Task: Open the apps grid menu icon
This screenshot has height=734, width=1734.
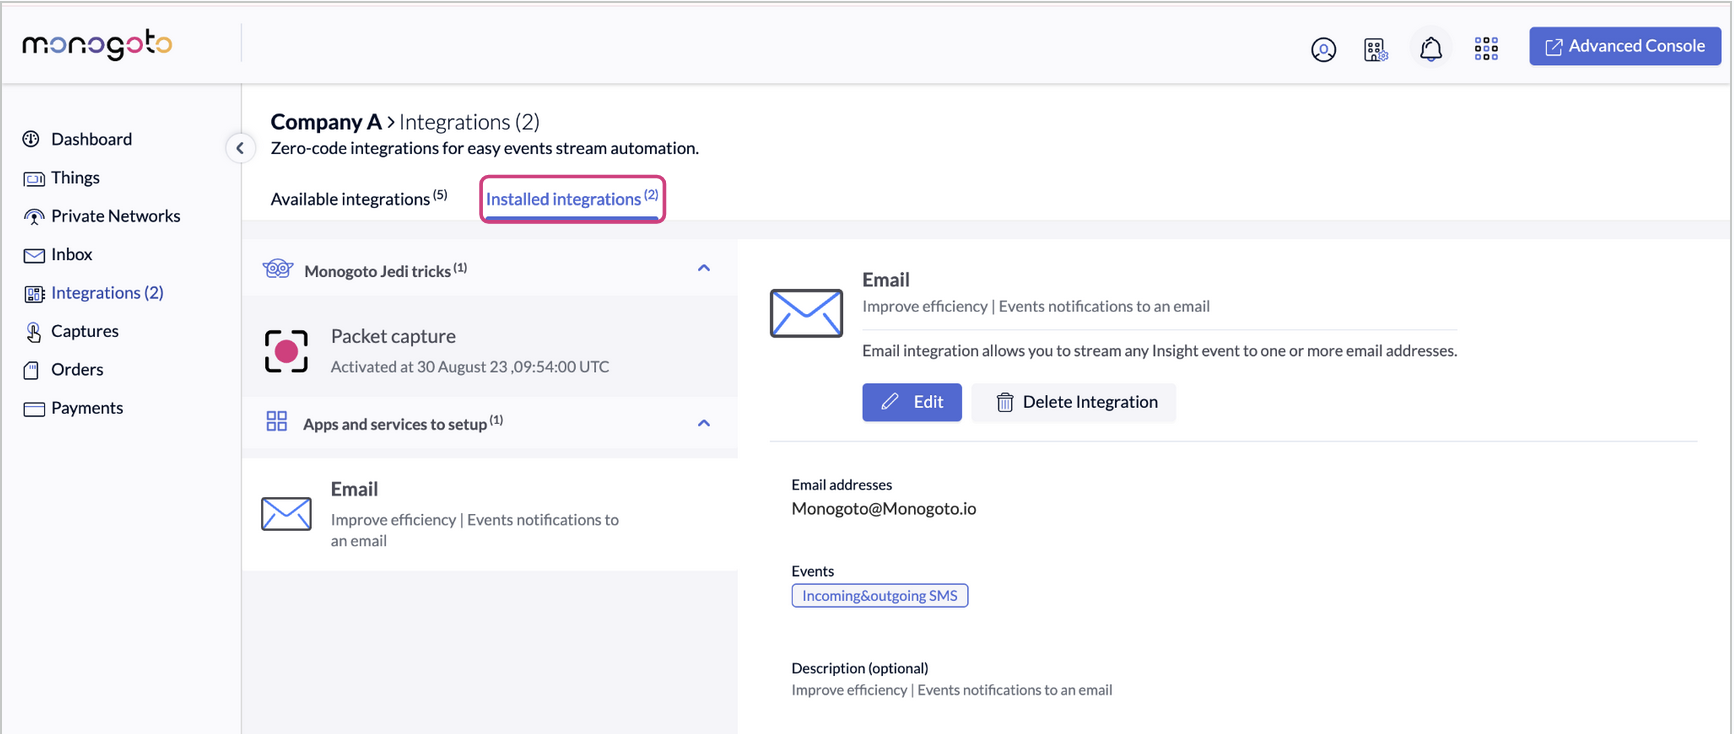Action: (x=1486, y=49)
